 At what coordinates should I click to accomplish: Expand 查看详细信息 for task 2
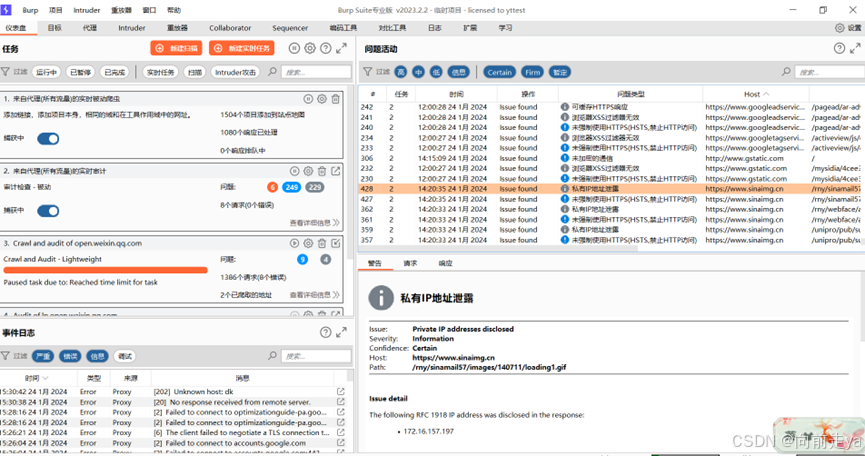pyautogui.click(x=314, y=223)
